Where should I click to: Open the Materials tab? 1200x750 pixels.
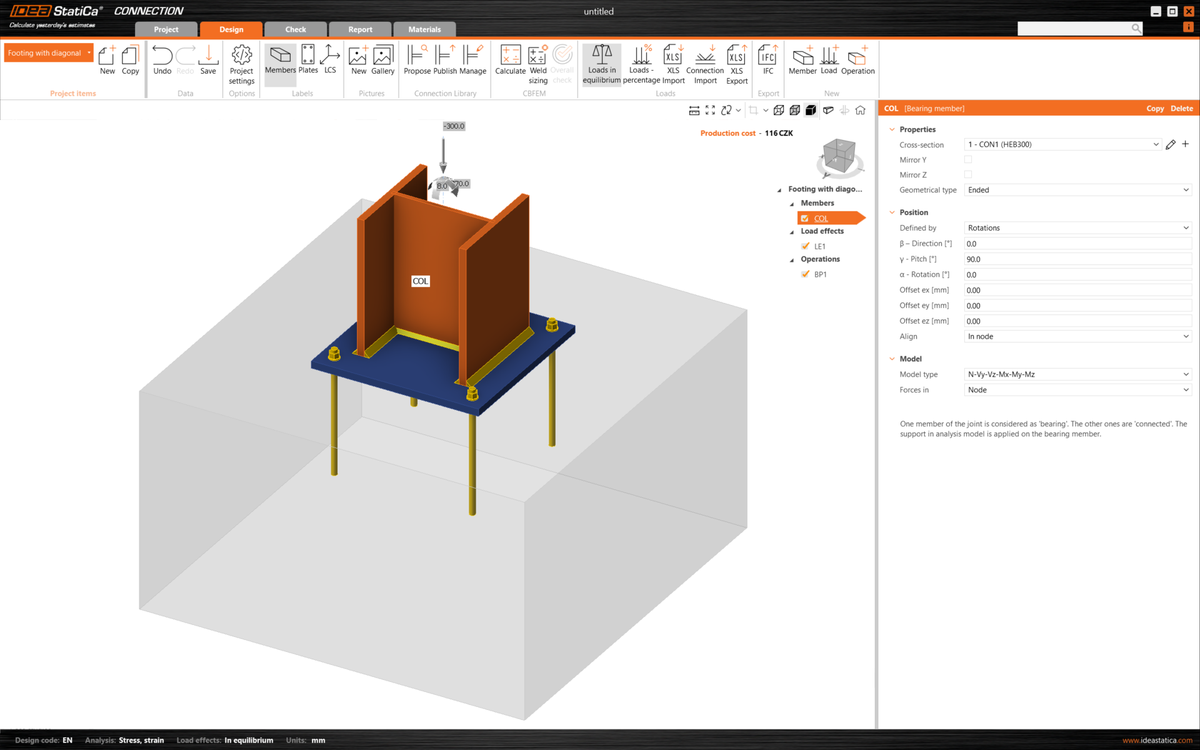[x=425, y=29]
